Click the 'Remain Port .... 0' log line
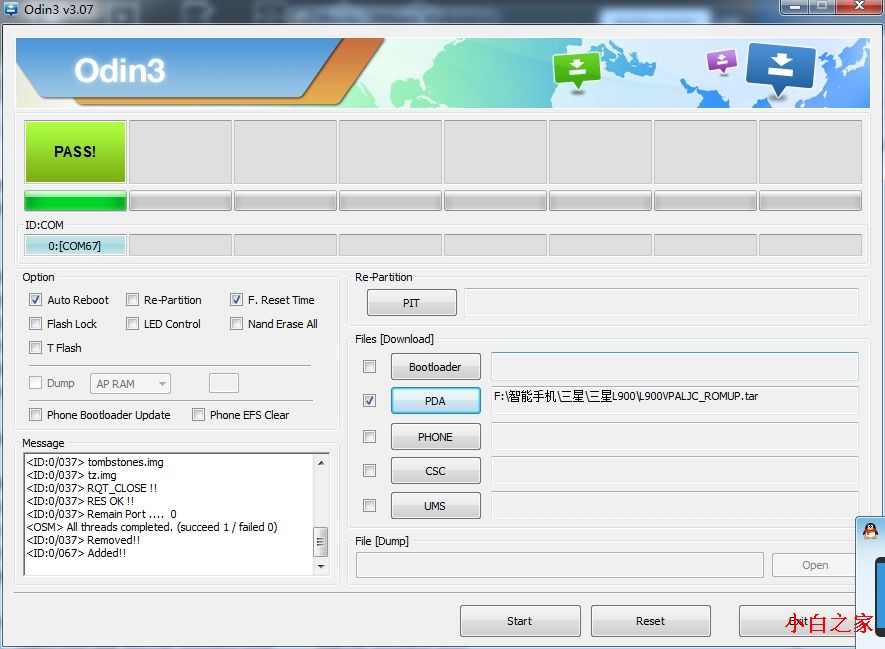The width and height of the screenshot is (885, 649). click(102, 514)
